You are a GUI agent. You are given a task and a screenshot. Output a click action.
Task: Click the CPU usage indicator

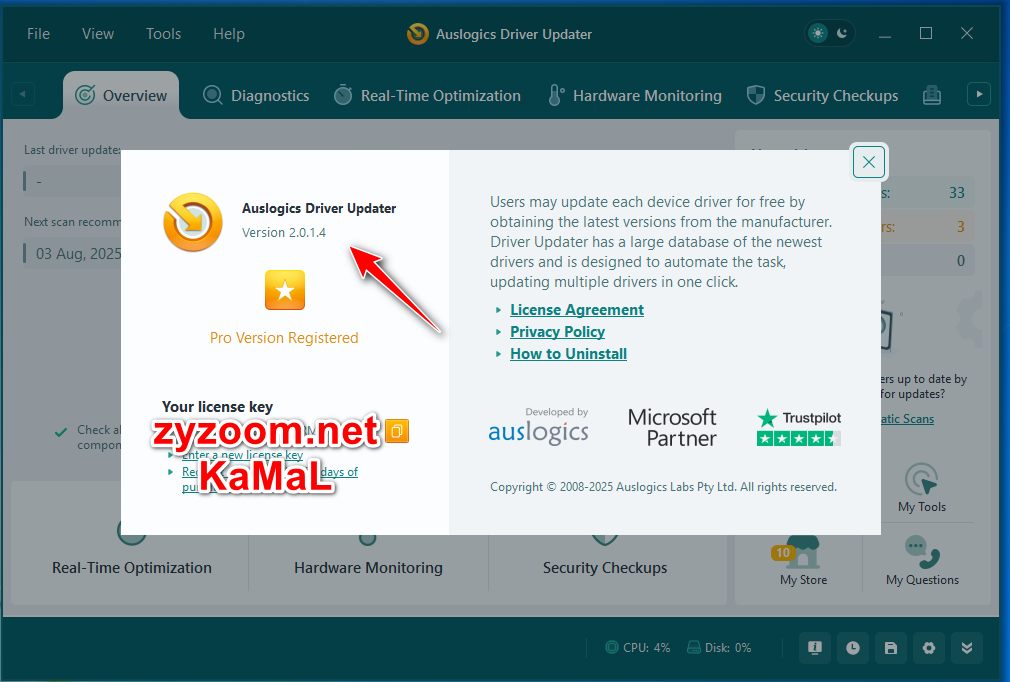pos(638,647)
